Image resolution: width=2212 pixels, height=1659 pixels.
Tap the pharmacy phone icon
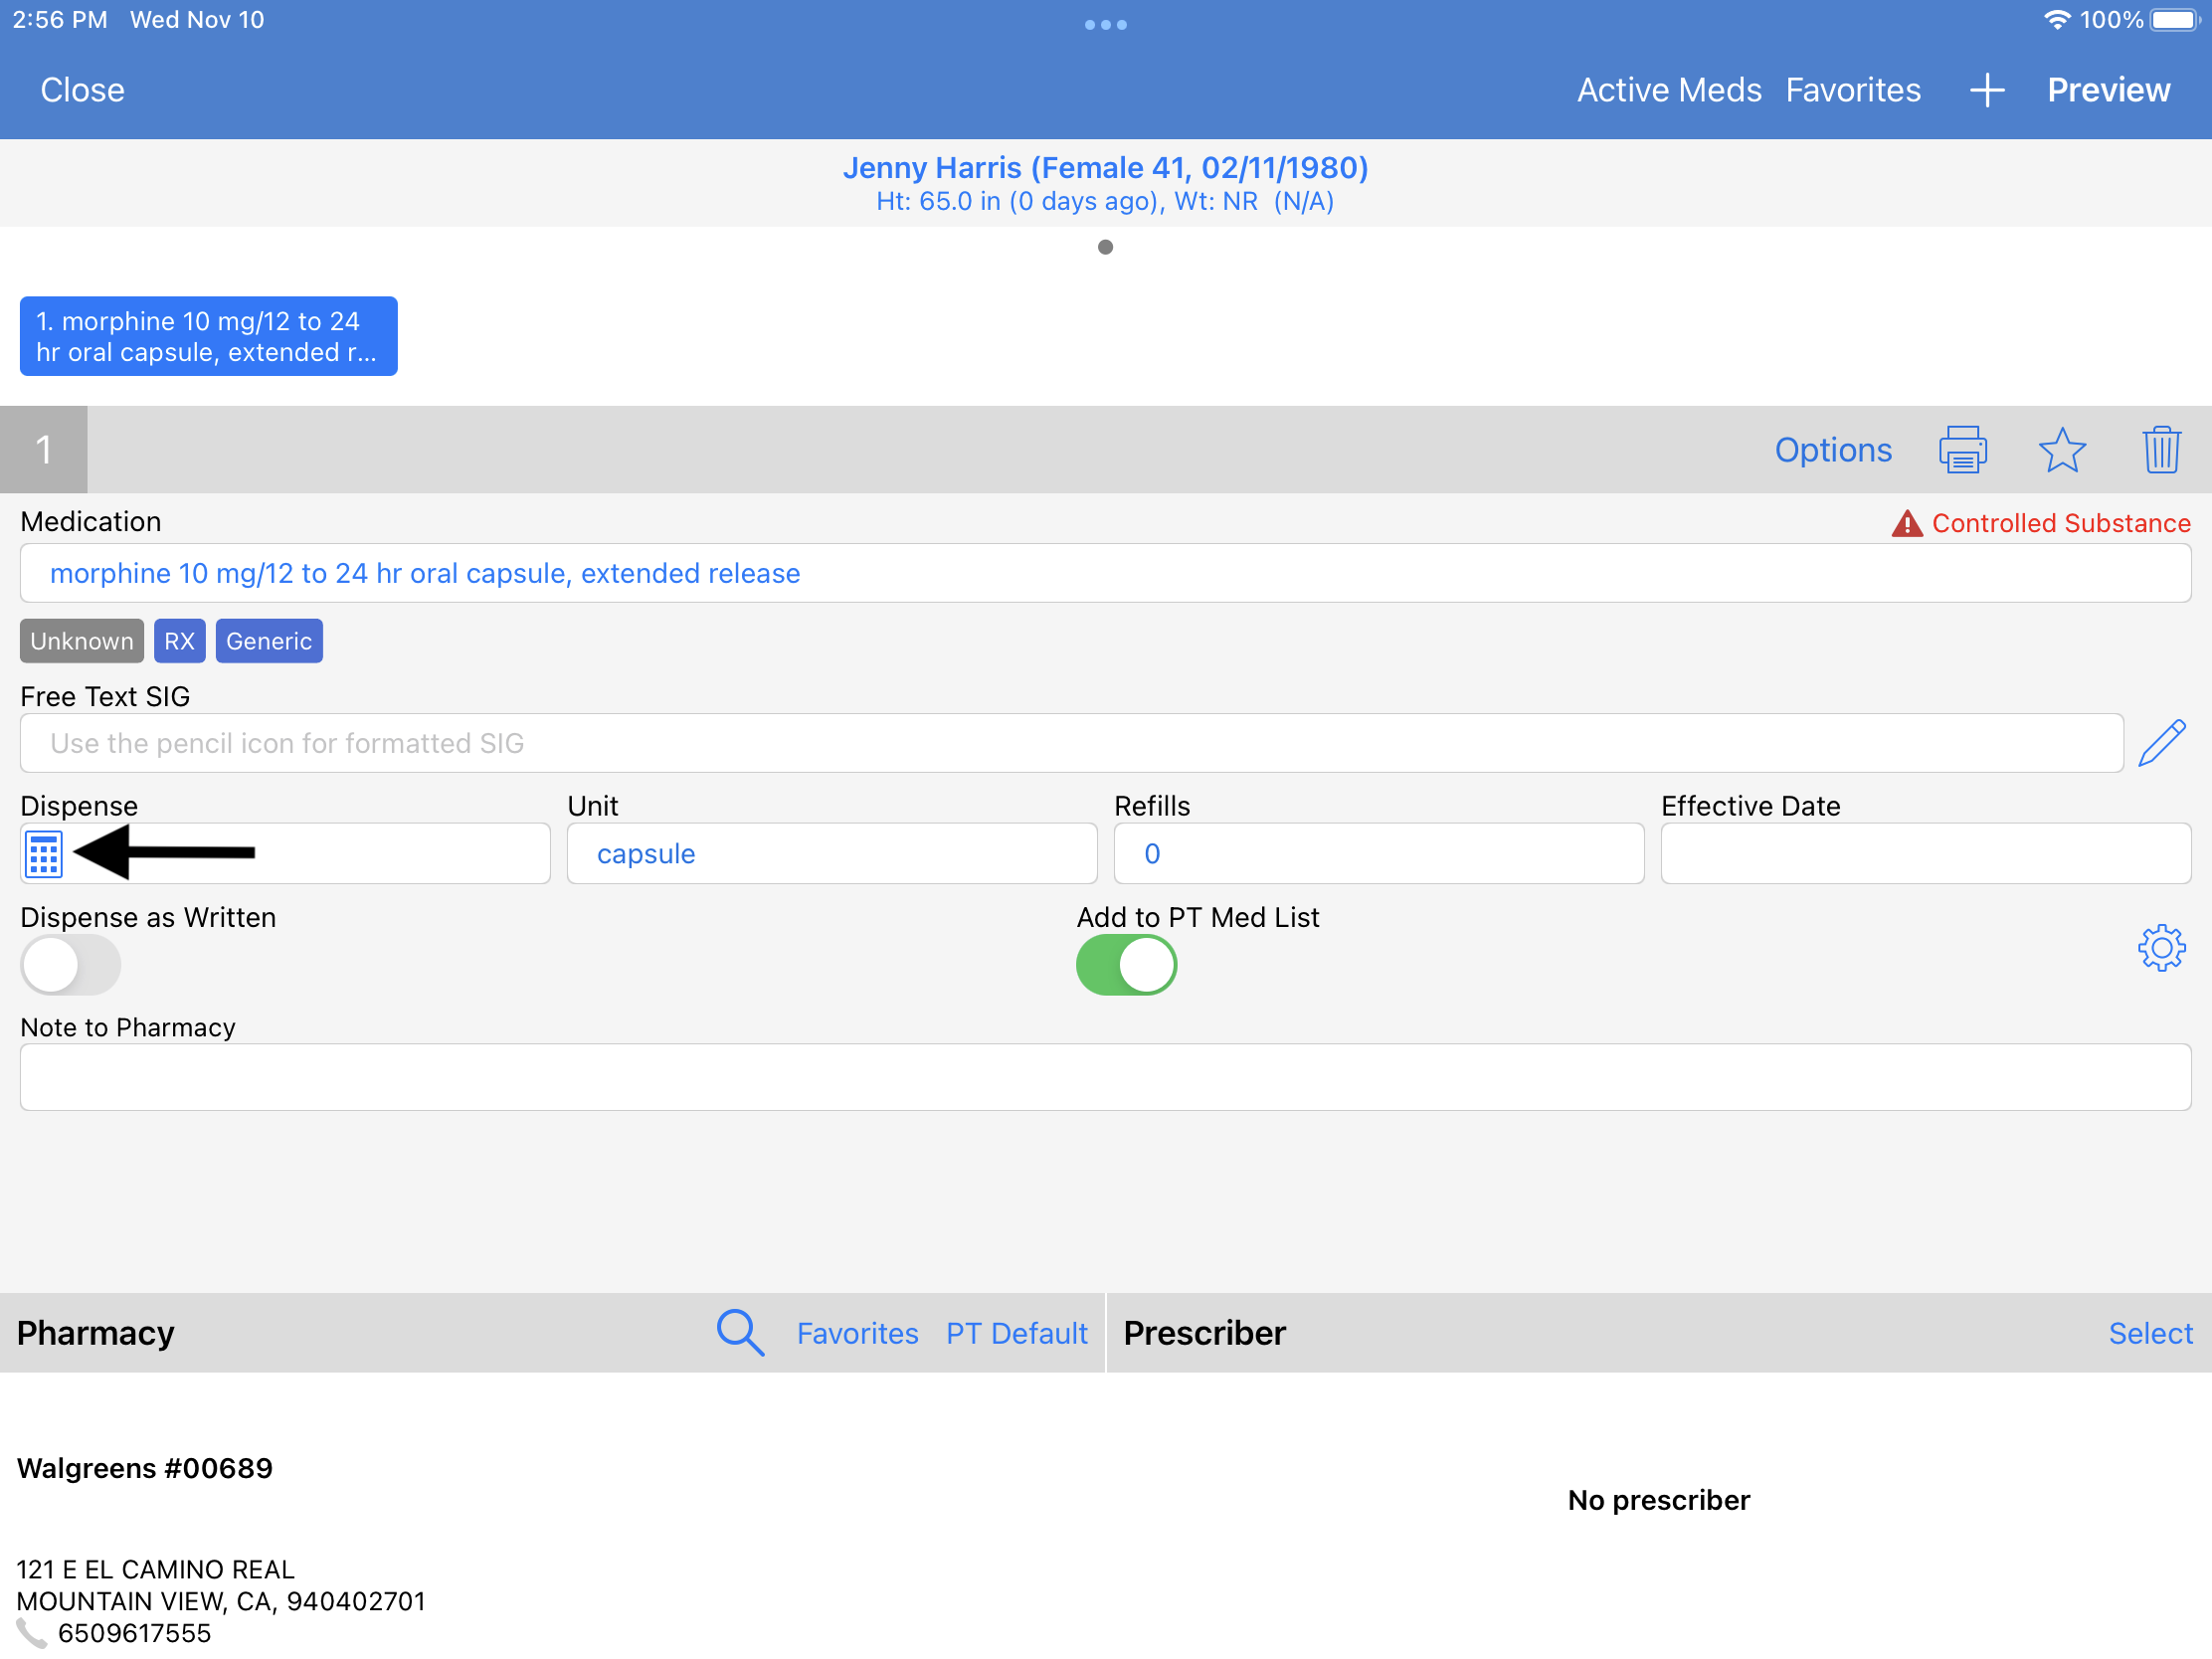pos(32,1633)
